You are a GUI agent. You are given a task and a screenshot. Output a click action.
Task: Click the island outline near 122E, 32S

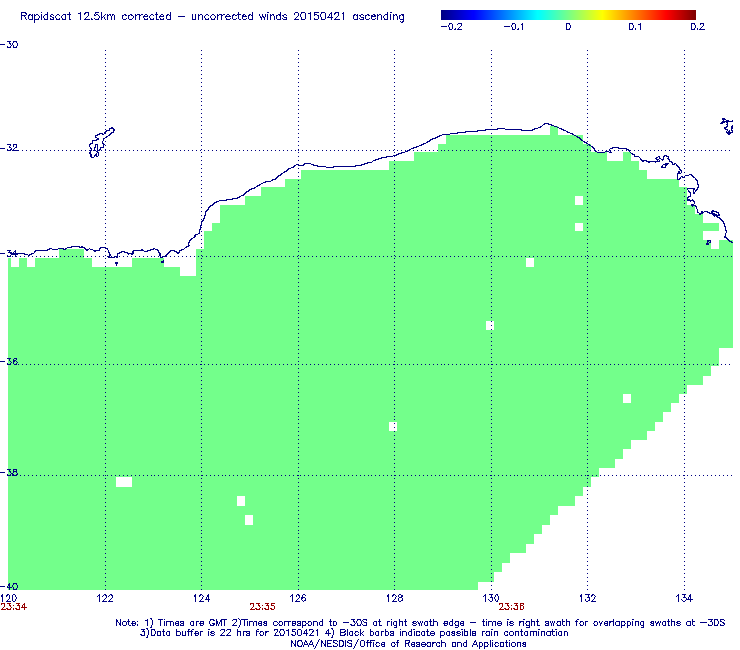(x=101, y=142)
